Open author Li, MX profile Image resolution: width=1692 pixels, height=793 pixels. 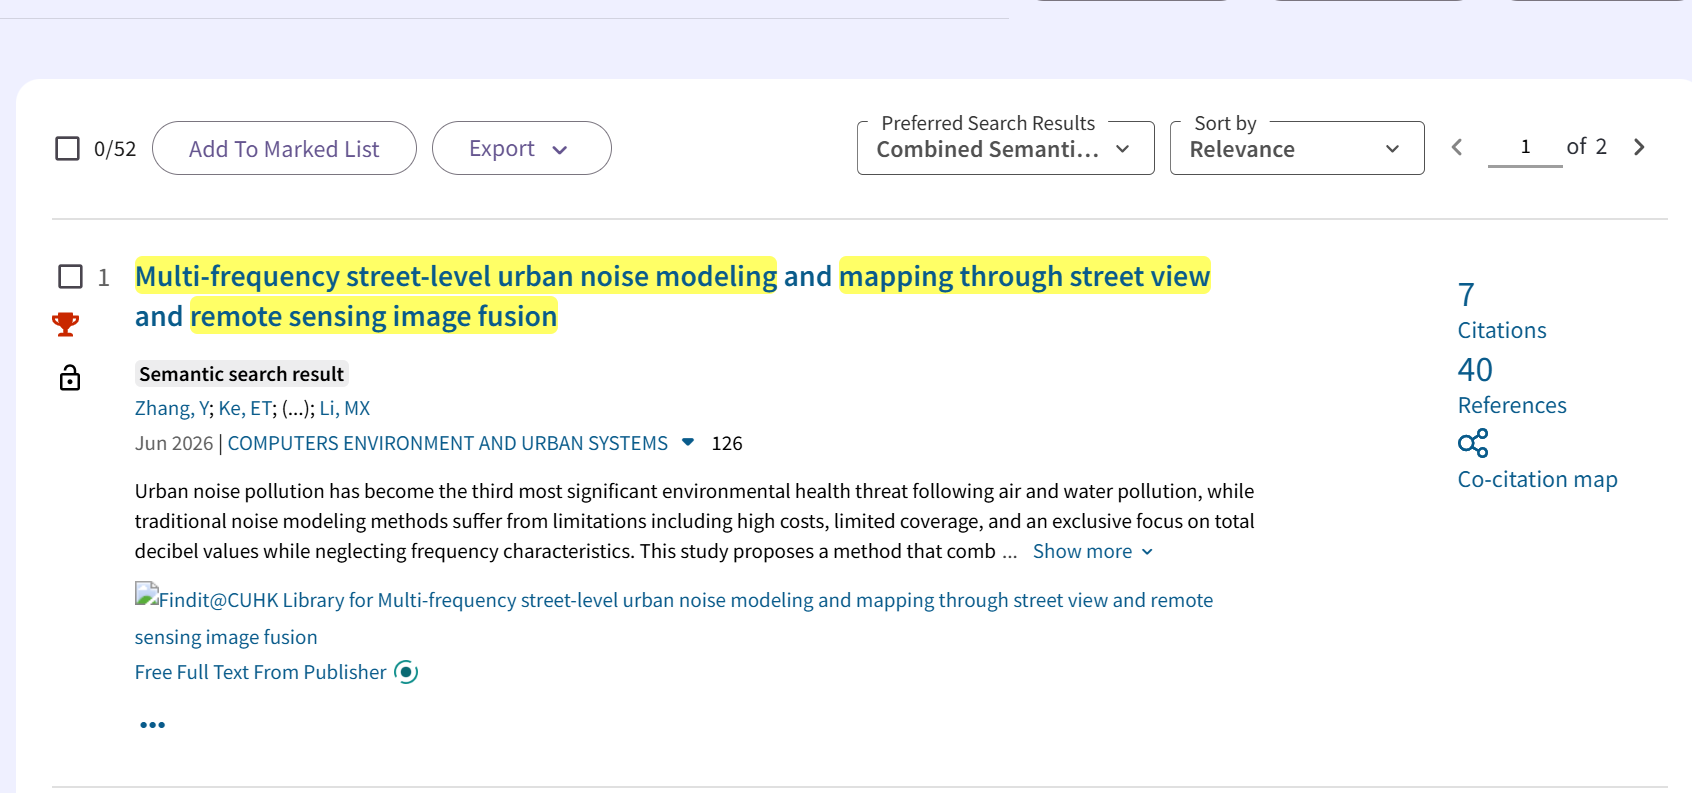pyautogui.click(x=345, y=408)
